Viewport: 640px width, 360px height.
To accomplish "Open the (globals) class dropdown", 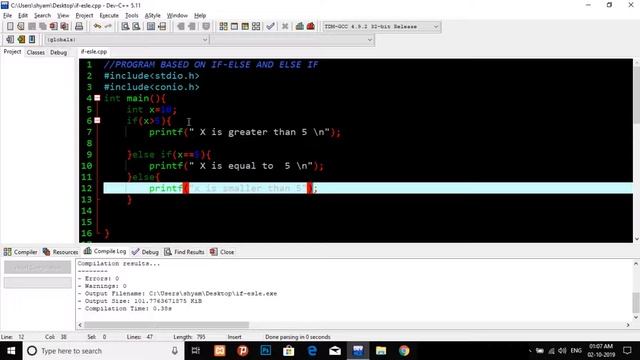I will 127,40.
